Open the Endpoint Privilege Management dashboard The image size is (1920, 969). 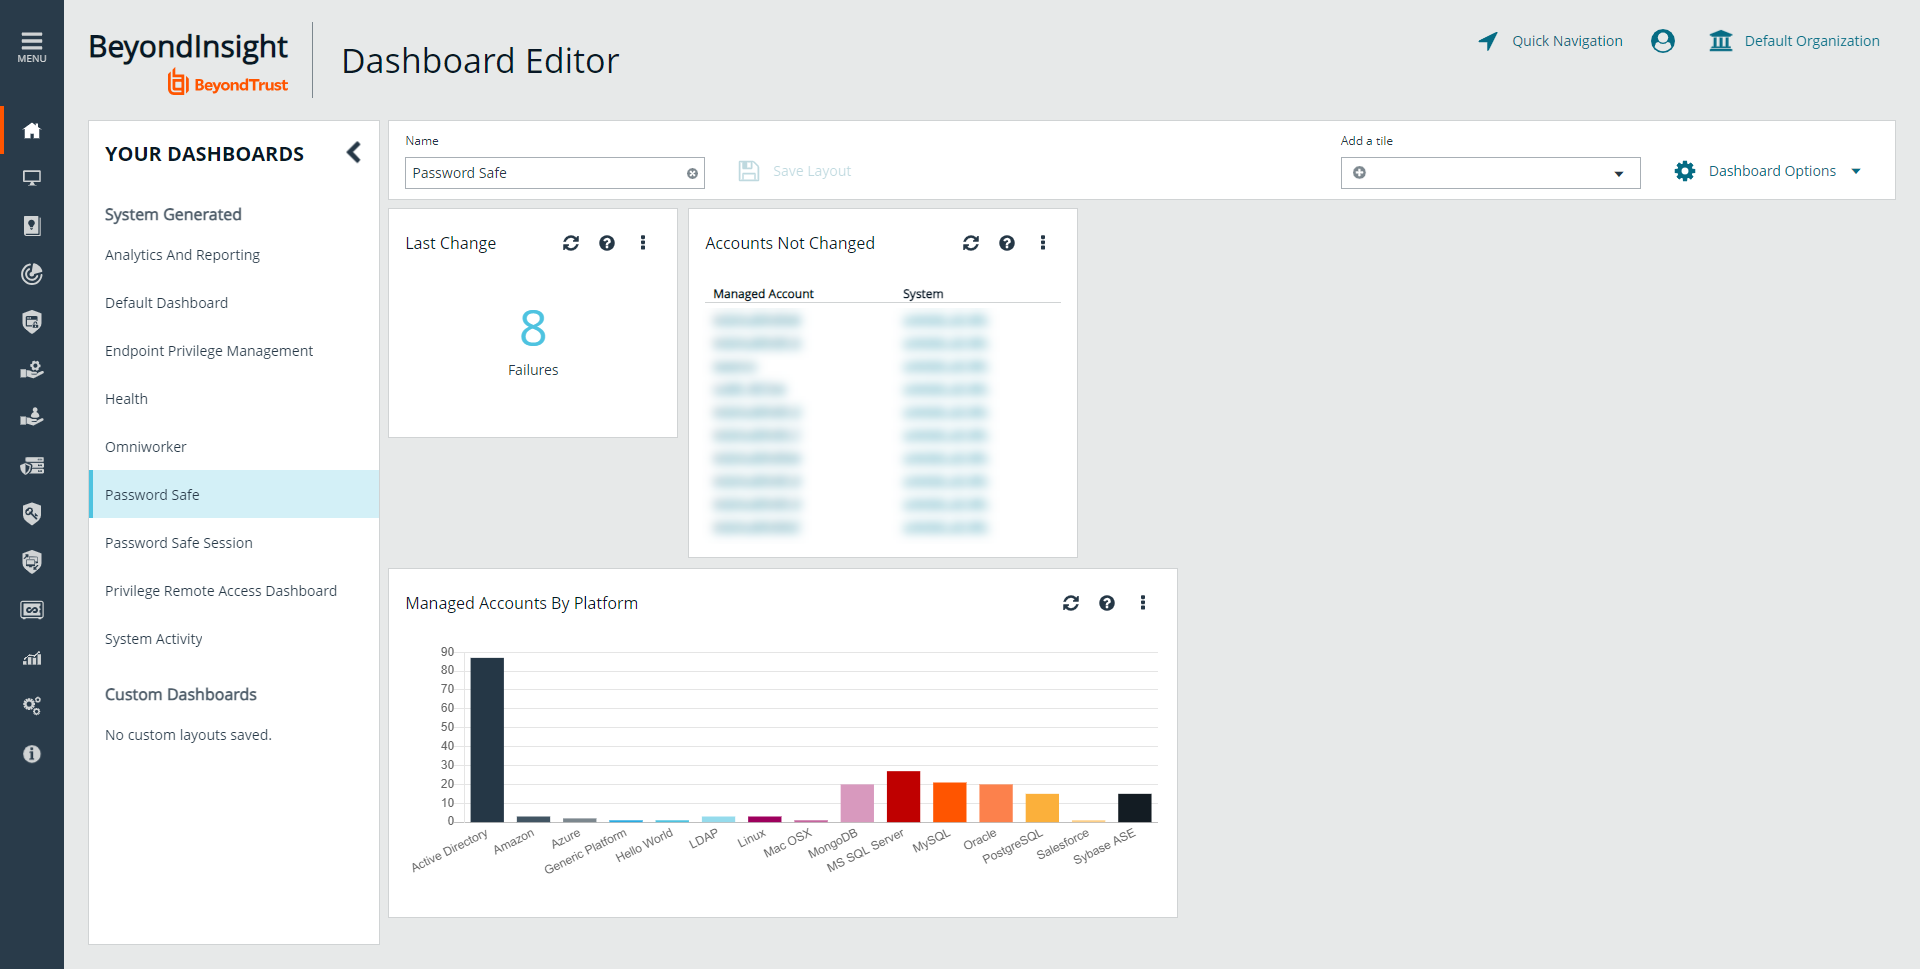coord(209,351)
